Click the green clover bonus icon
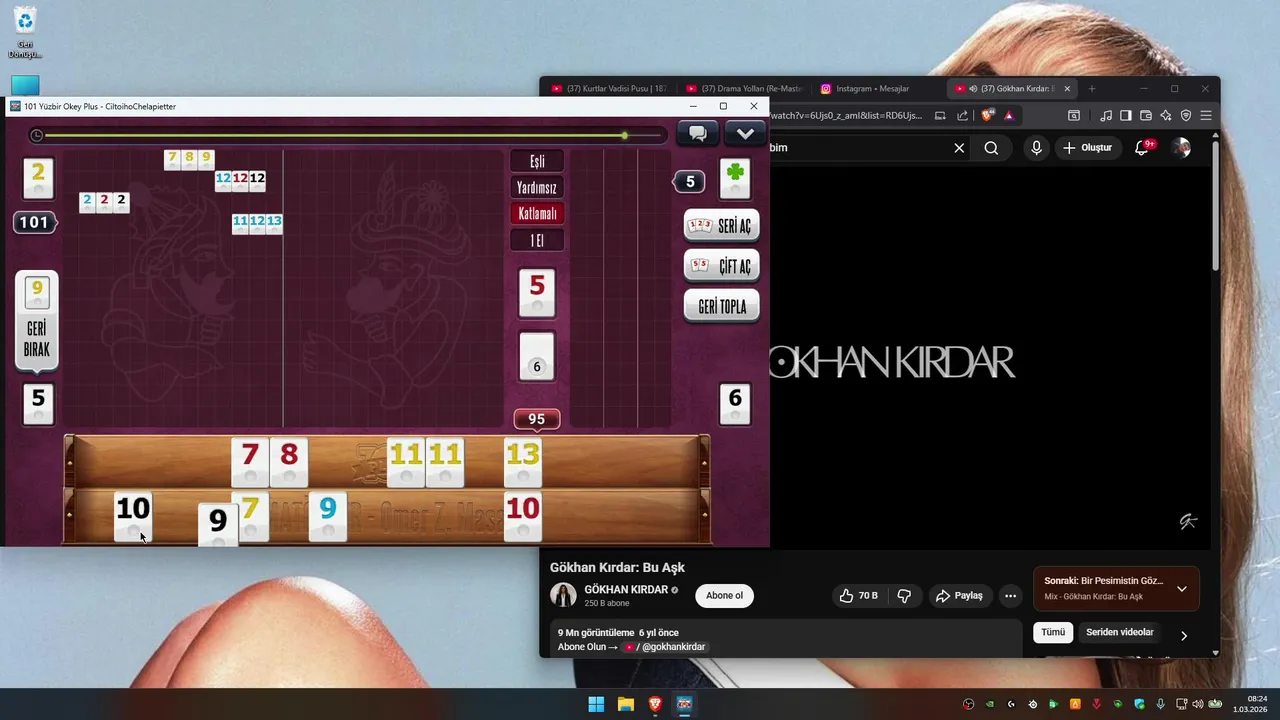Screen dimensions: 1280x720 (x=735, y=179)
